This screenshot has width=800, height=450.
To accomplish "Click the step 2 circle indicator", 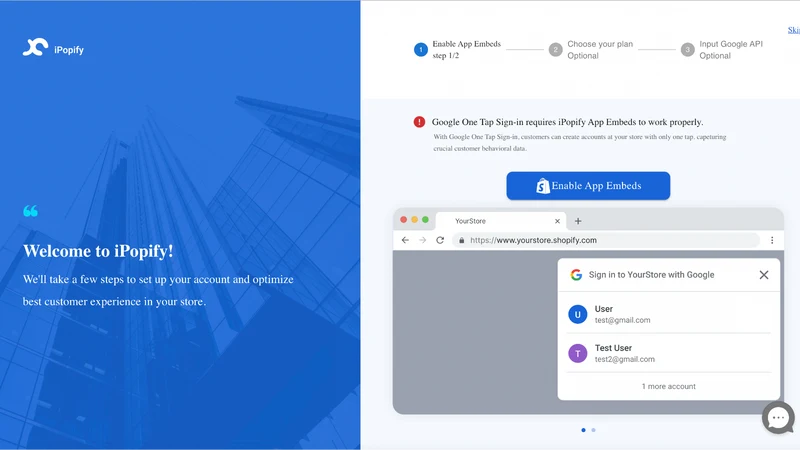I will (556, 49).
